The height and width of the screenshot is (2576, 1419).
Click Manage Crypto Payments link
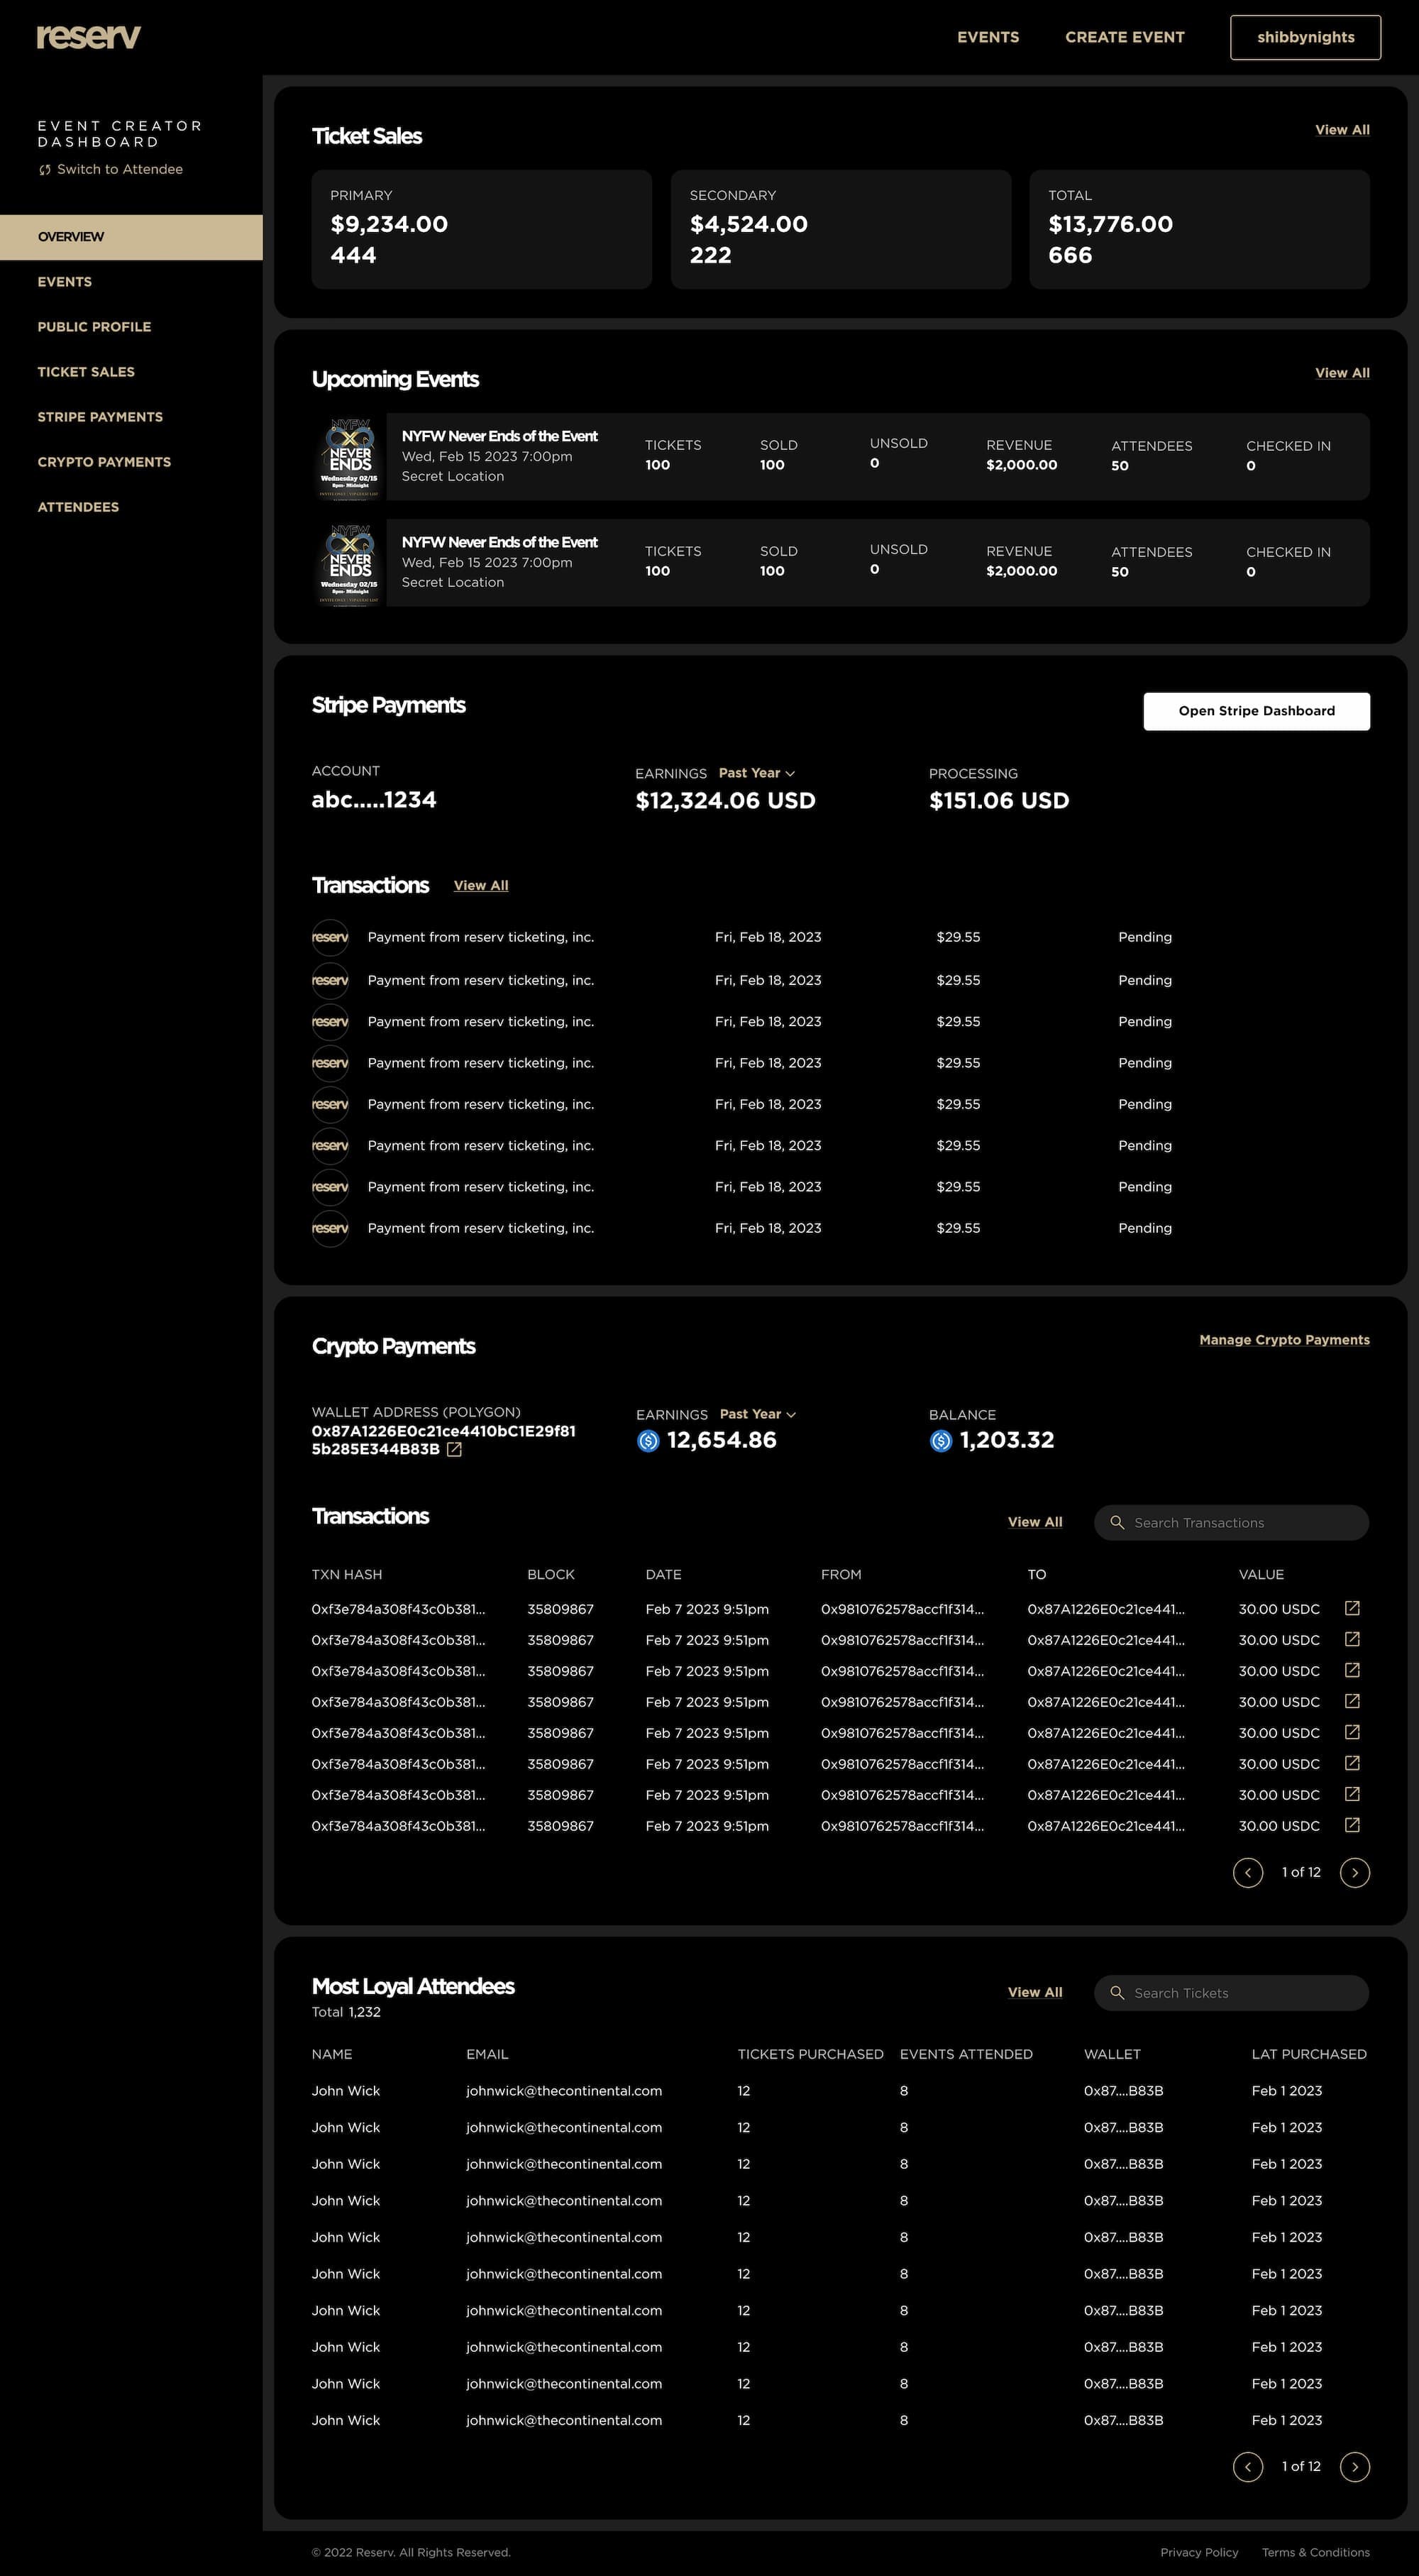coord(1284,1340)
